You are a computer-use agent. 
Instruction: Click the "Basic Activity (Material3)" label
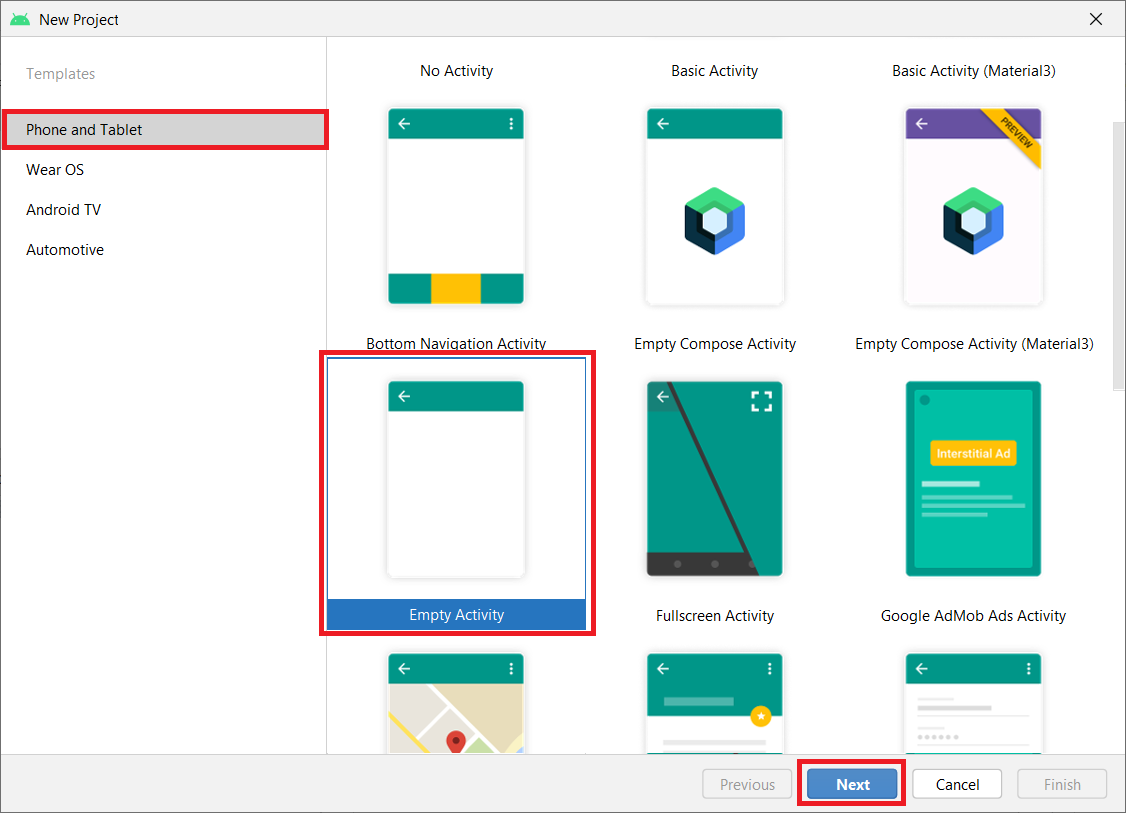click(974, 71)
